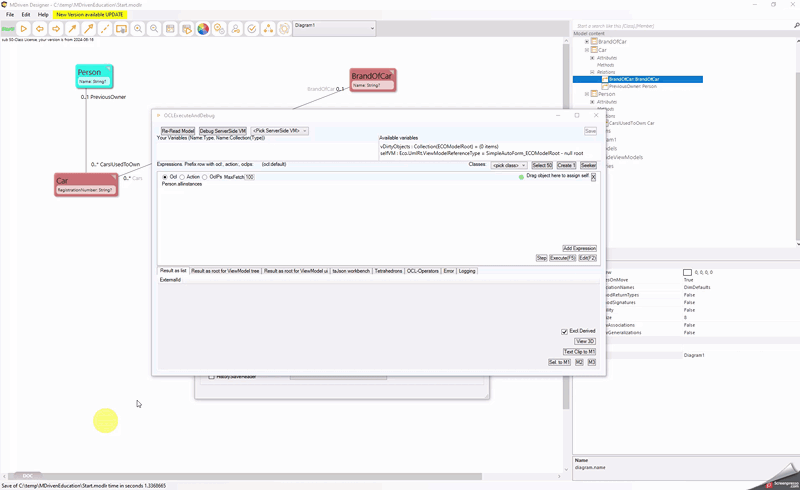
Task: Click the zoom out magnifier icon
Action: pos(153,29)
